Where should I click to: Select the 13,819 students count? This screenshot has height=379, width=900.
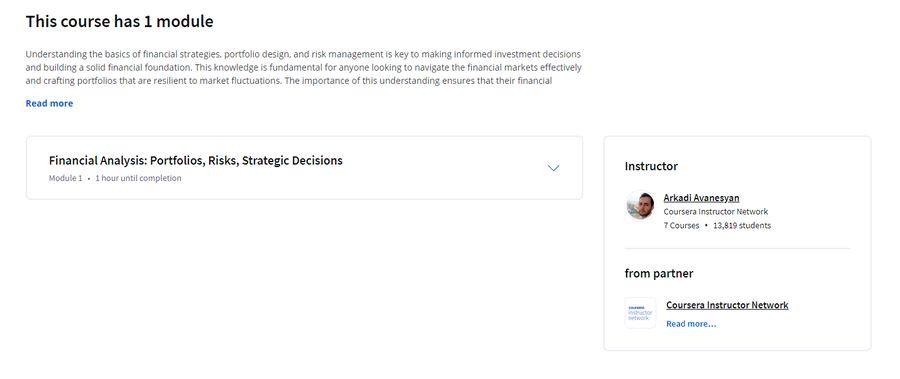742,226
